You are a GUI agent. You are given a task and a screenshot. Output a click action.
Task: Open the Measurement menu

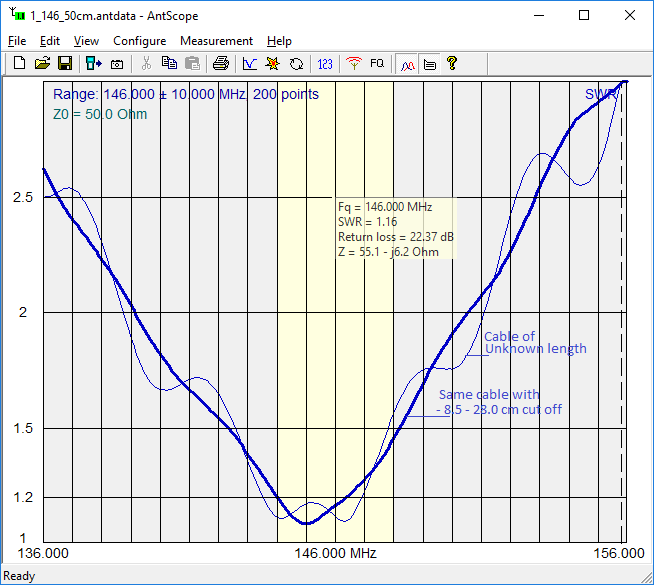point(216,41)
